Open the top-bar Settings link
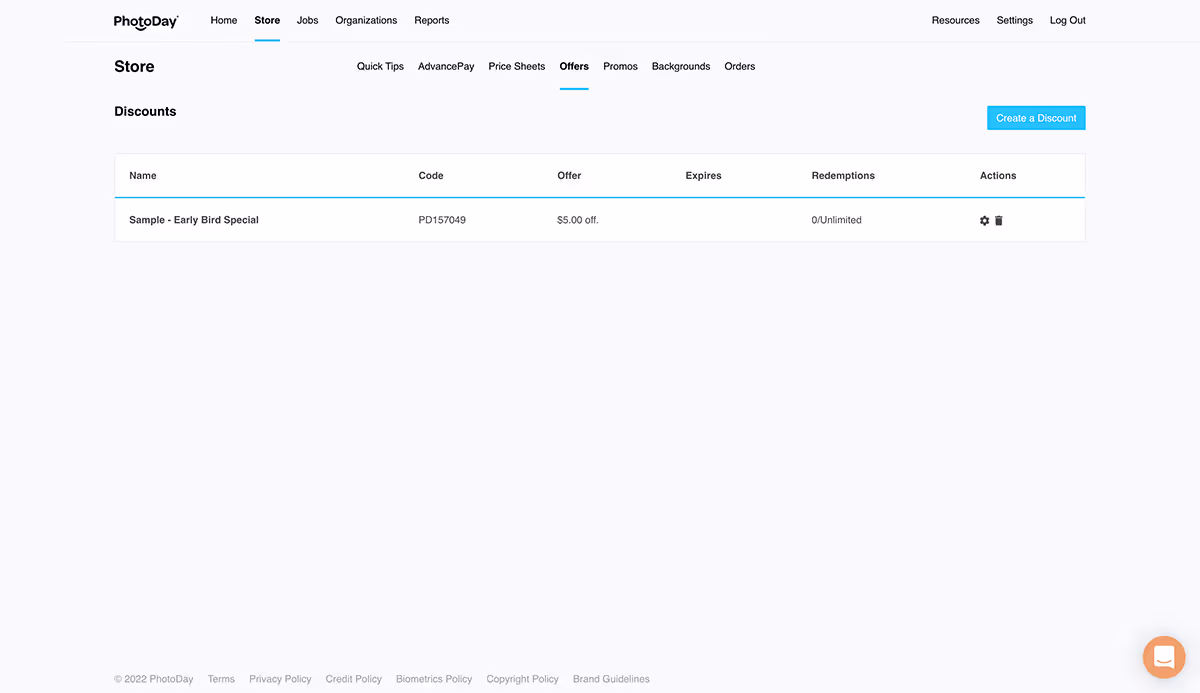This screenshot has width=1200, height=693. 1015,20
